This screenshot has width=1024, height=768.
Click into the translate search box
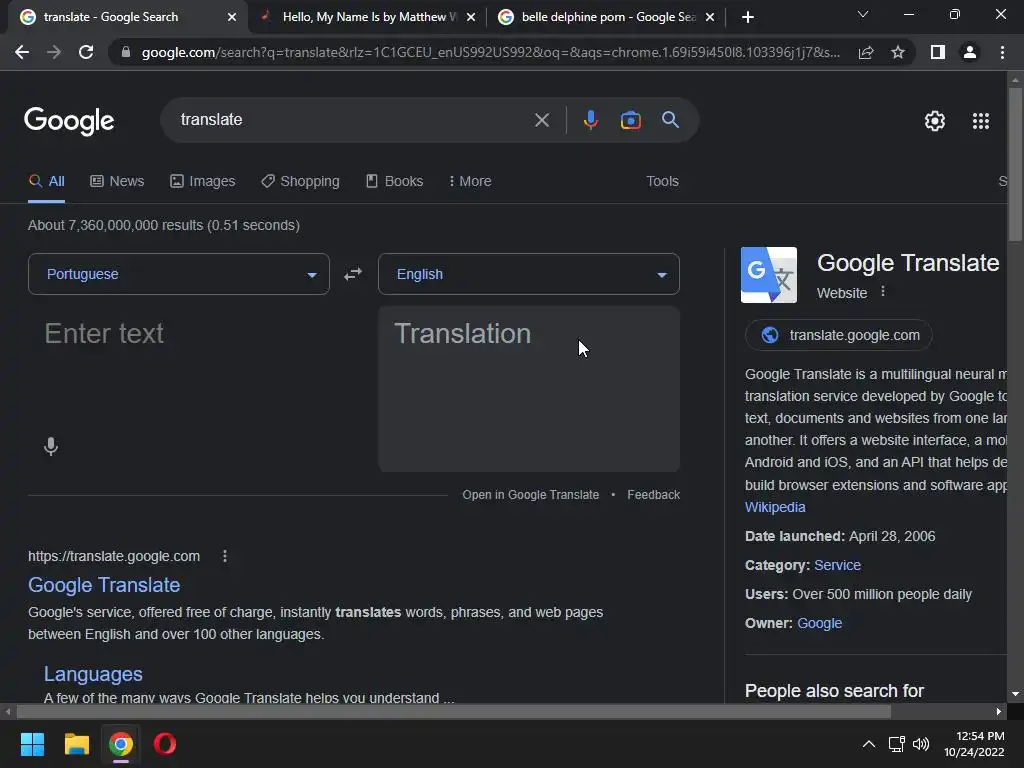353,120
